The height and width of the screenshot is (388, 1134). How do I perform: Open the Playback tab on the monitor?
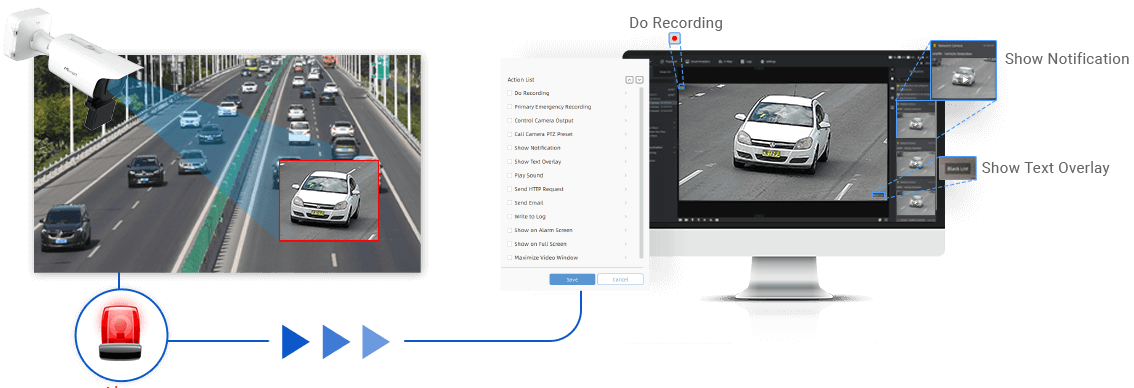668,62
